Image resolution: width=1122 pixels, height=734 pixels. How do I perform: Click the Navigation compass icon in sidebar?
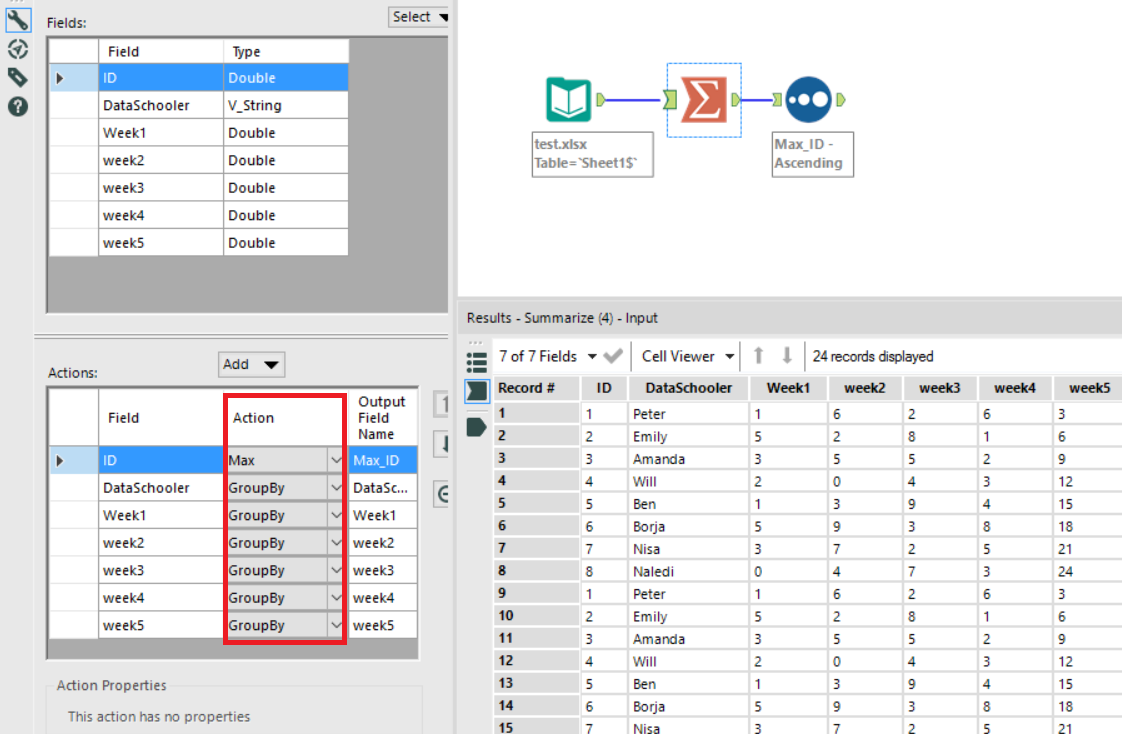click(17, 49)
